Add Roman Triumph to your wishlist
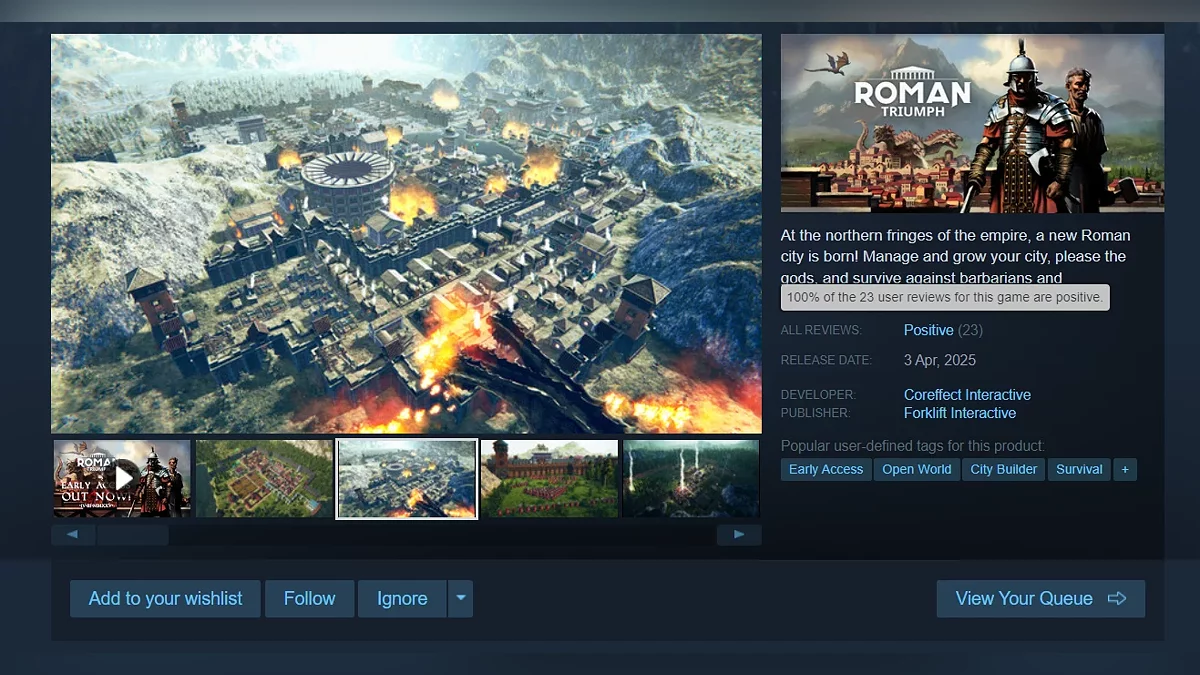The image size is (1200, 675). pyautogui.click(x=165, y=598)
